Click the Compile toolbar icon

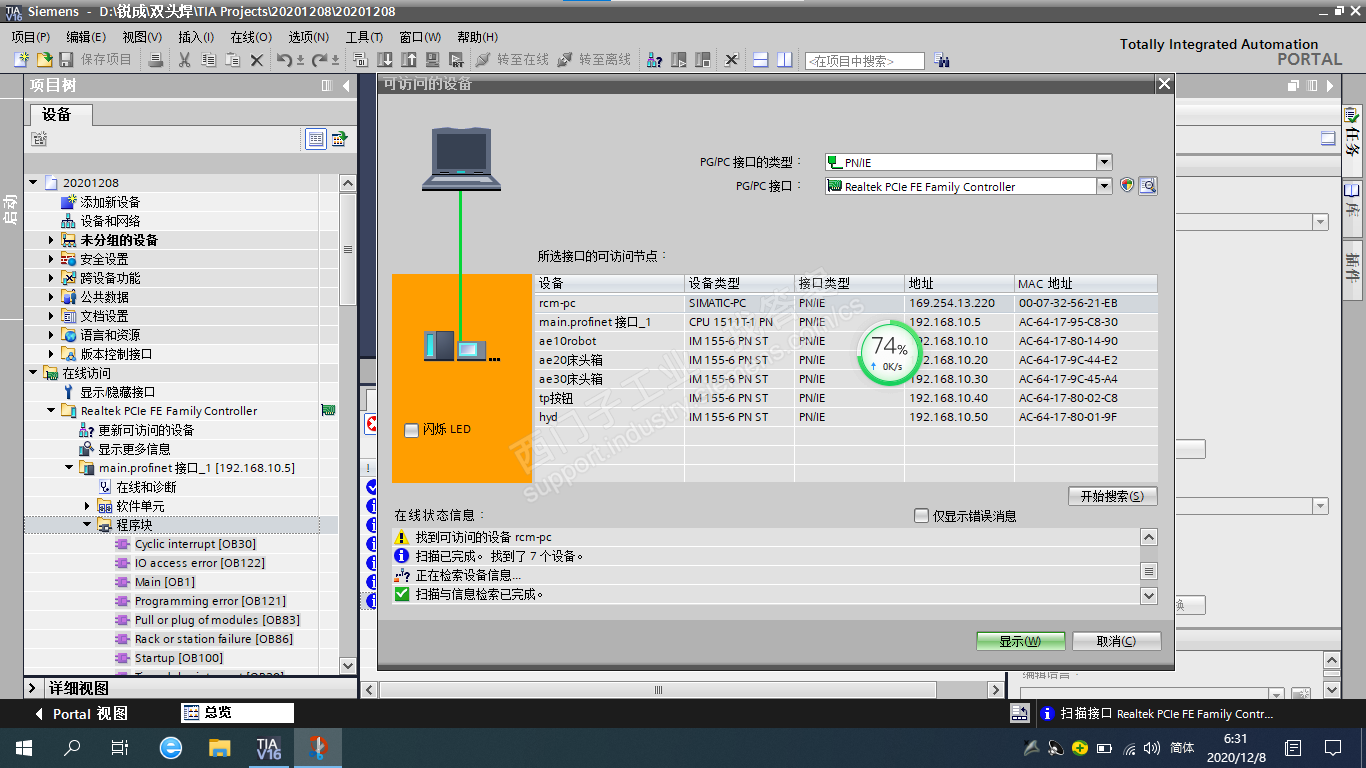[361, 60]
